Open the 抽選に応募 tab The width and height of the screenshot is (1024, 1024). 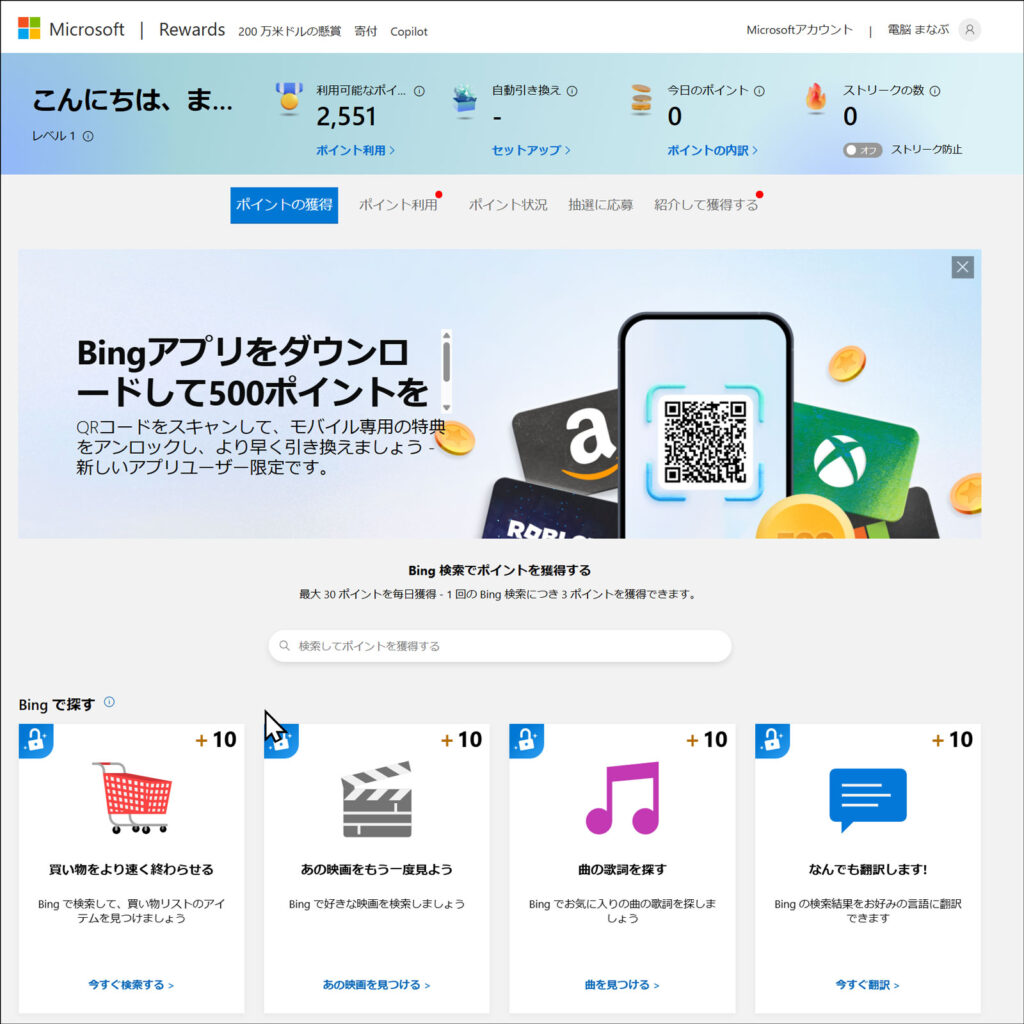click(x=601, y=205)
